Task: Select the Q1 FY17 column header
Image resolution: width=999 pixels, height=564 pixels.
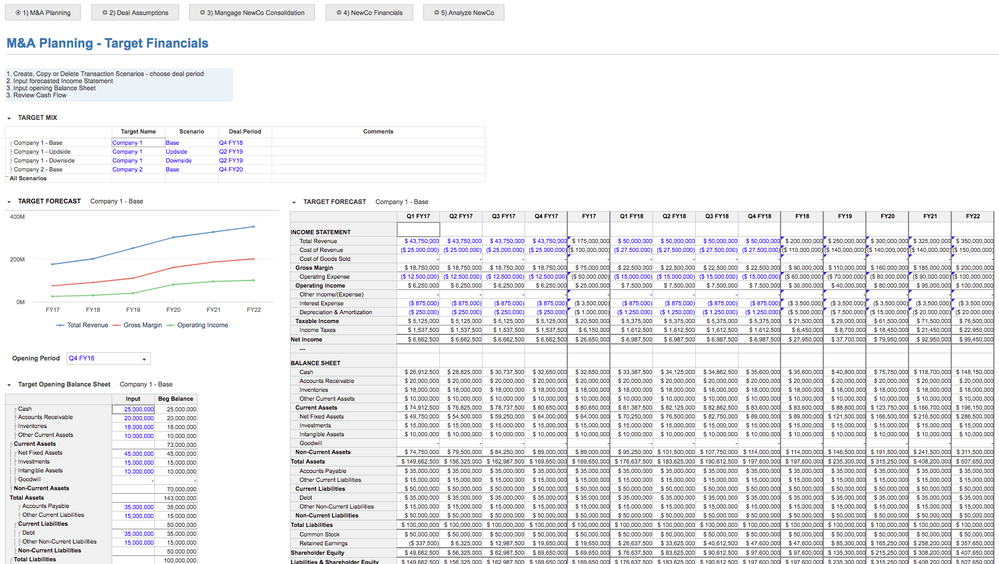Action: (418, 216)
